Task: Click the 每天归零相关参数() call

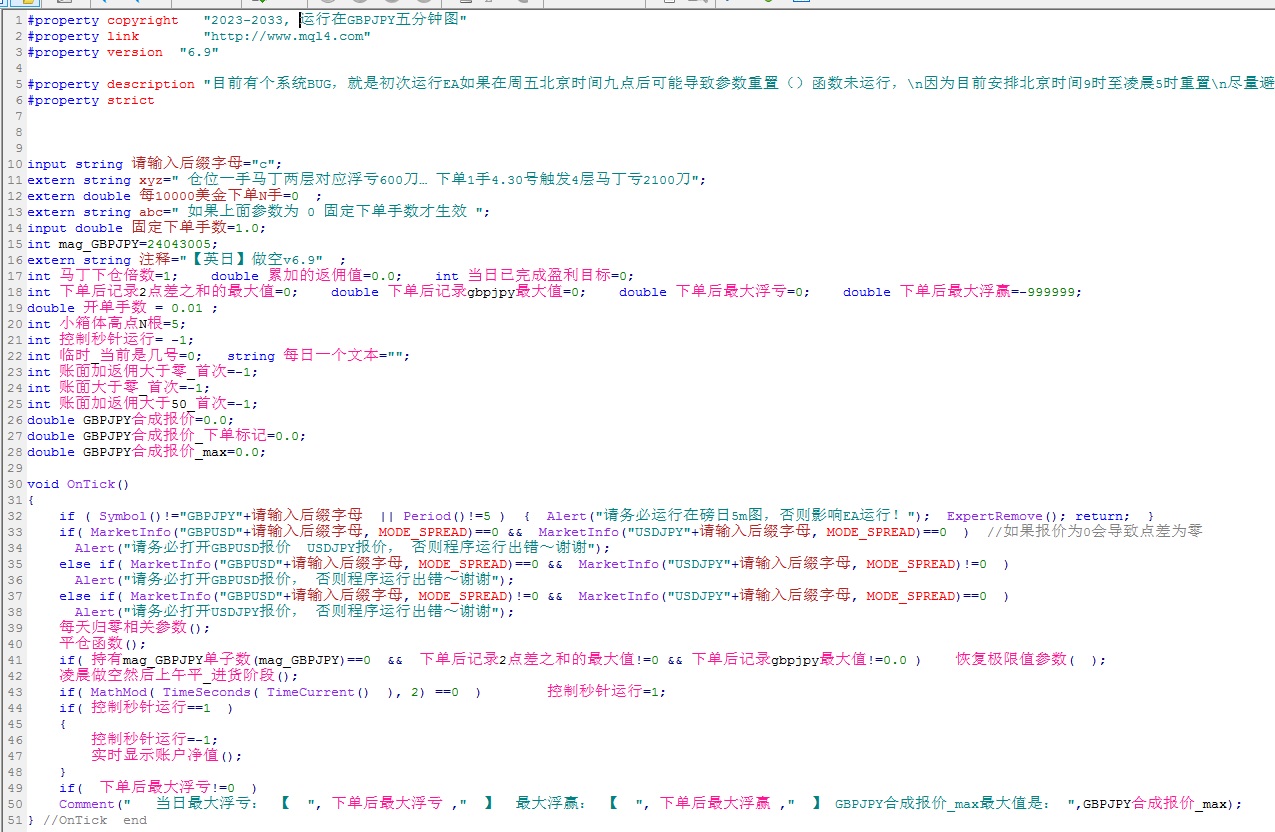Action: point(135,628)
